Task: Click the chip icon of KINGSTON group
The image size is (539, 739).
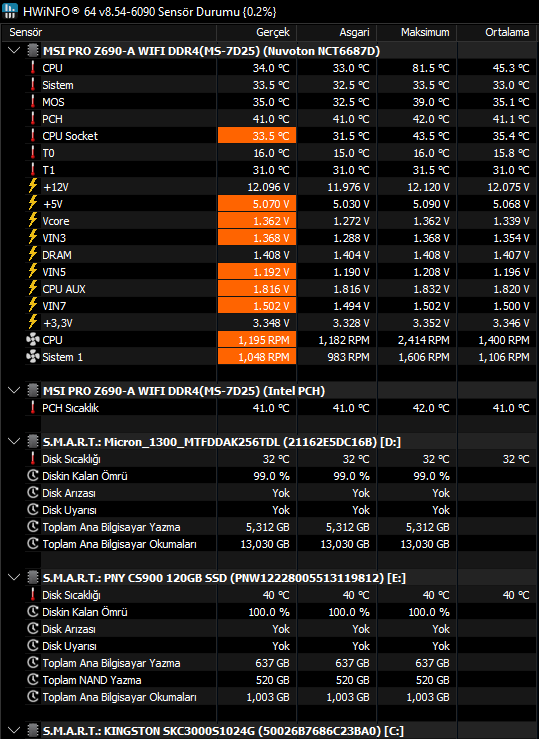Action: click(x=33, y=731)
